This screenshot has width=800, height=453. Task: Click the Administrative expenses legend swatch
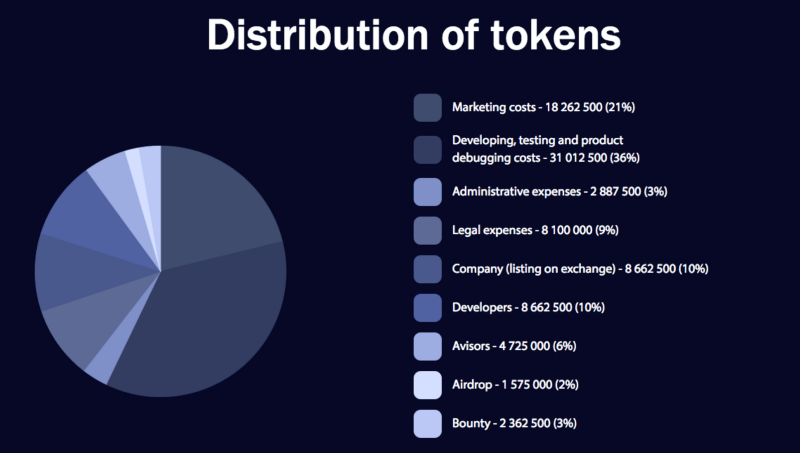[x=428, y=192]
